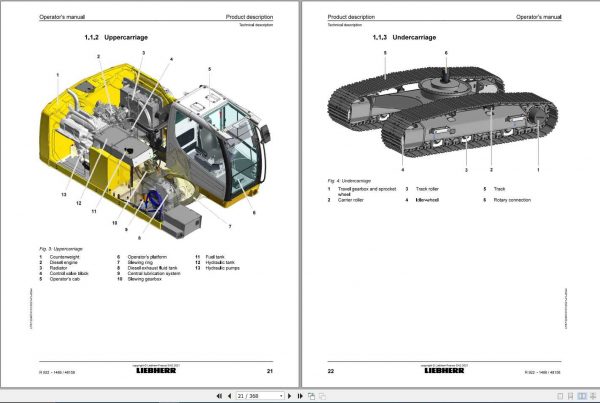Click the 'Diesel exhaust fluid tank' legend entry
Viewport: 600px width, 403px height.
click(153, 268)
